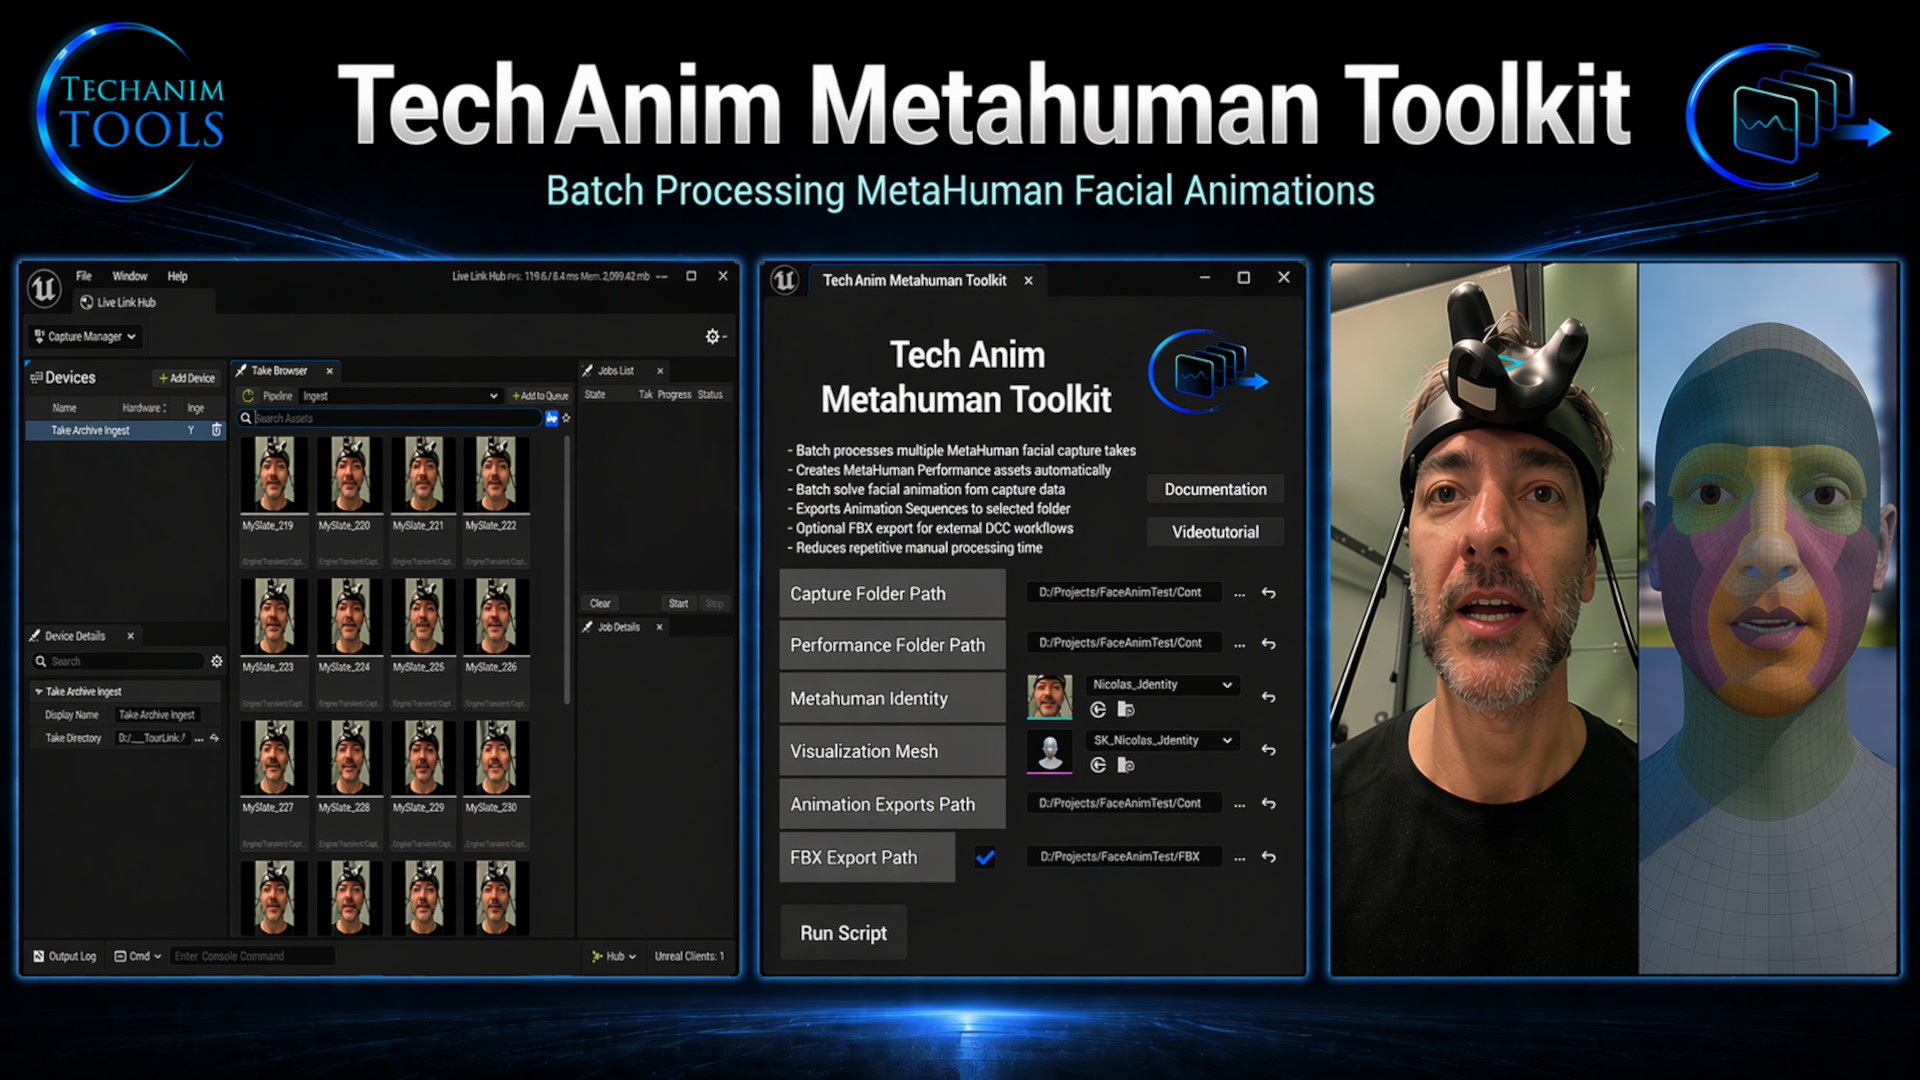The width and height of the screenshot is (1920, 1080).
Task: Open the Cmd dropdown in the bottom bar
Action: 138,957
